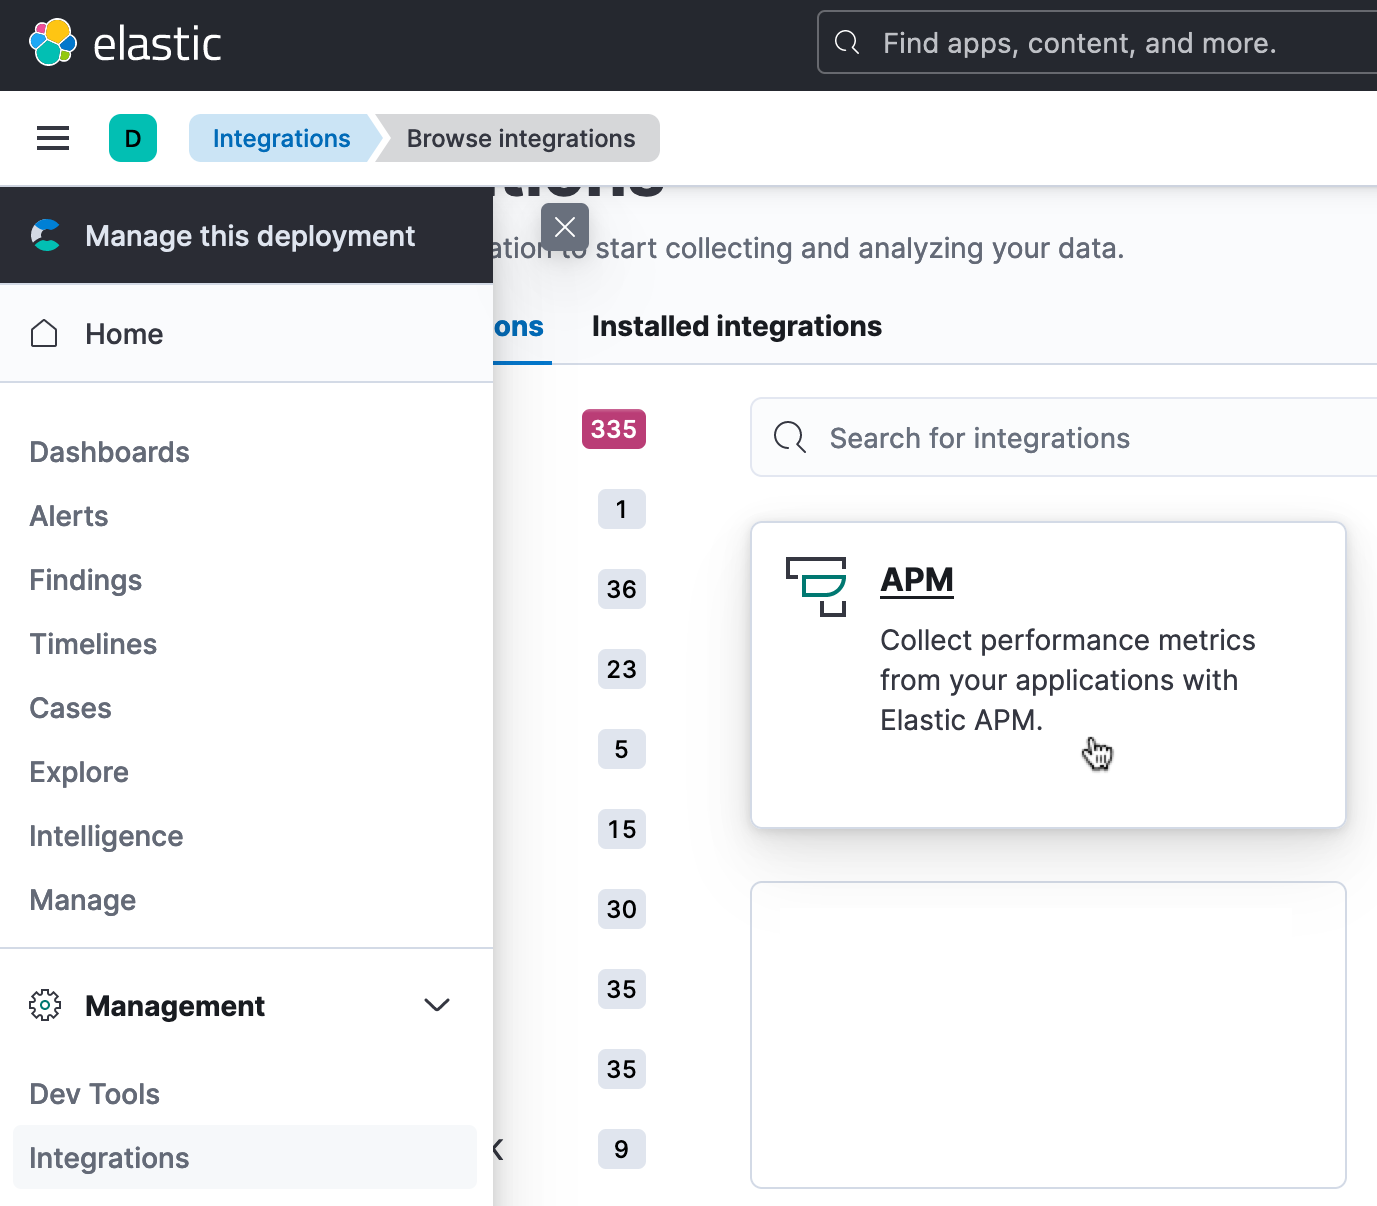Screen dimensions: 1377x1206
Task: Click the Management gear icon
Action: 45,1005
